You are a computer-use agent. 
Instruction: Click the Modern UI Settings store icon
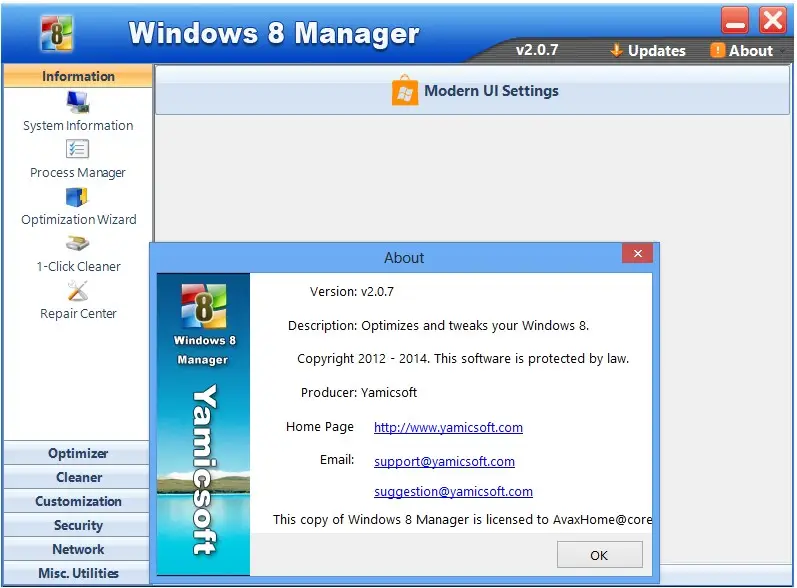[x=405, y=90]
